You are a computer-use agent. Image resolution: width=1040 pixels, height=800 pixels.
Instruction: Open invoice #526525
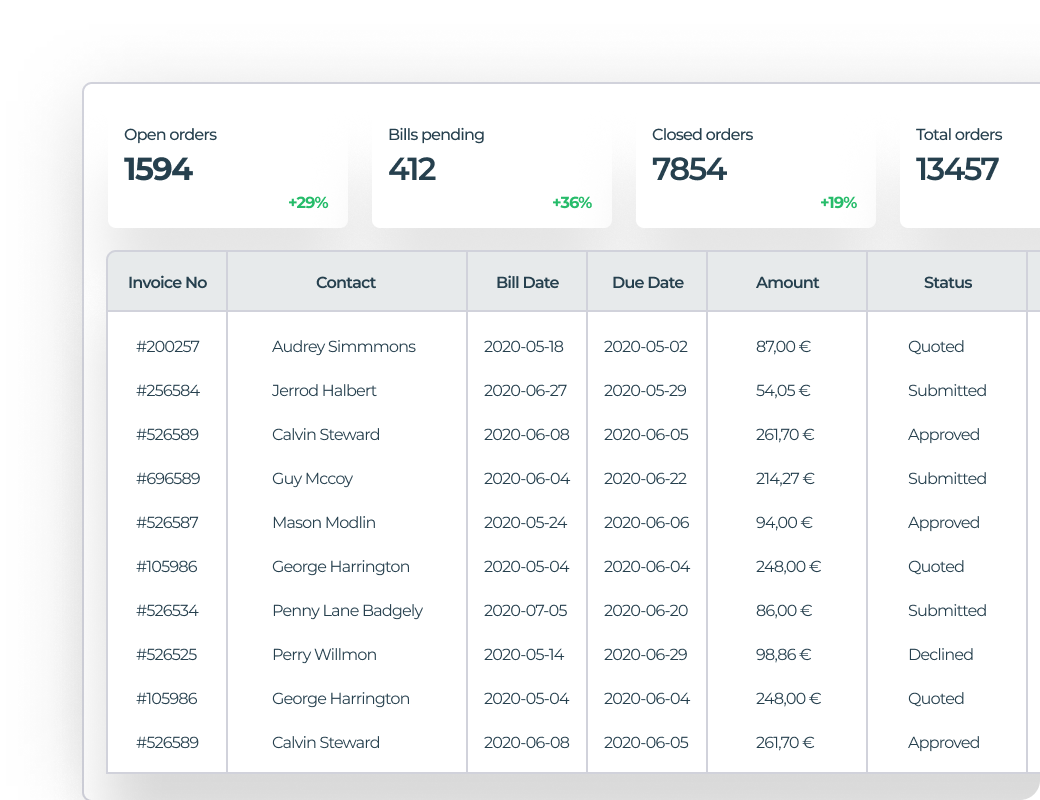pyautogui.click(x=166, y=654)
